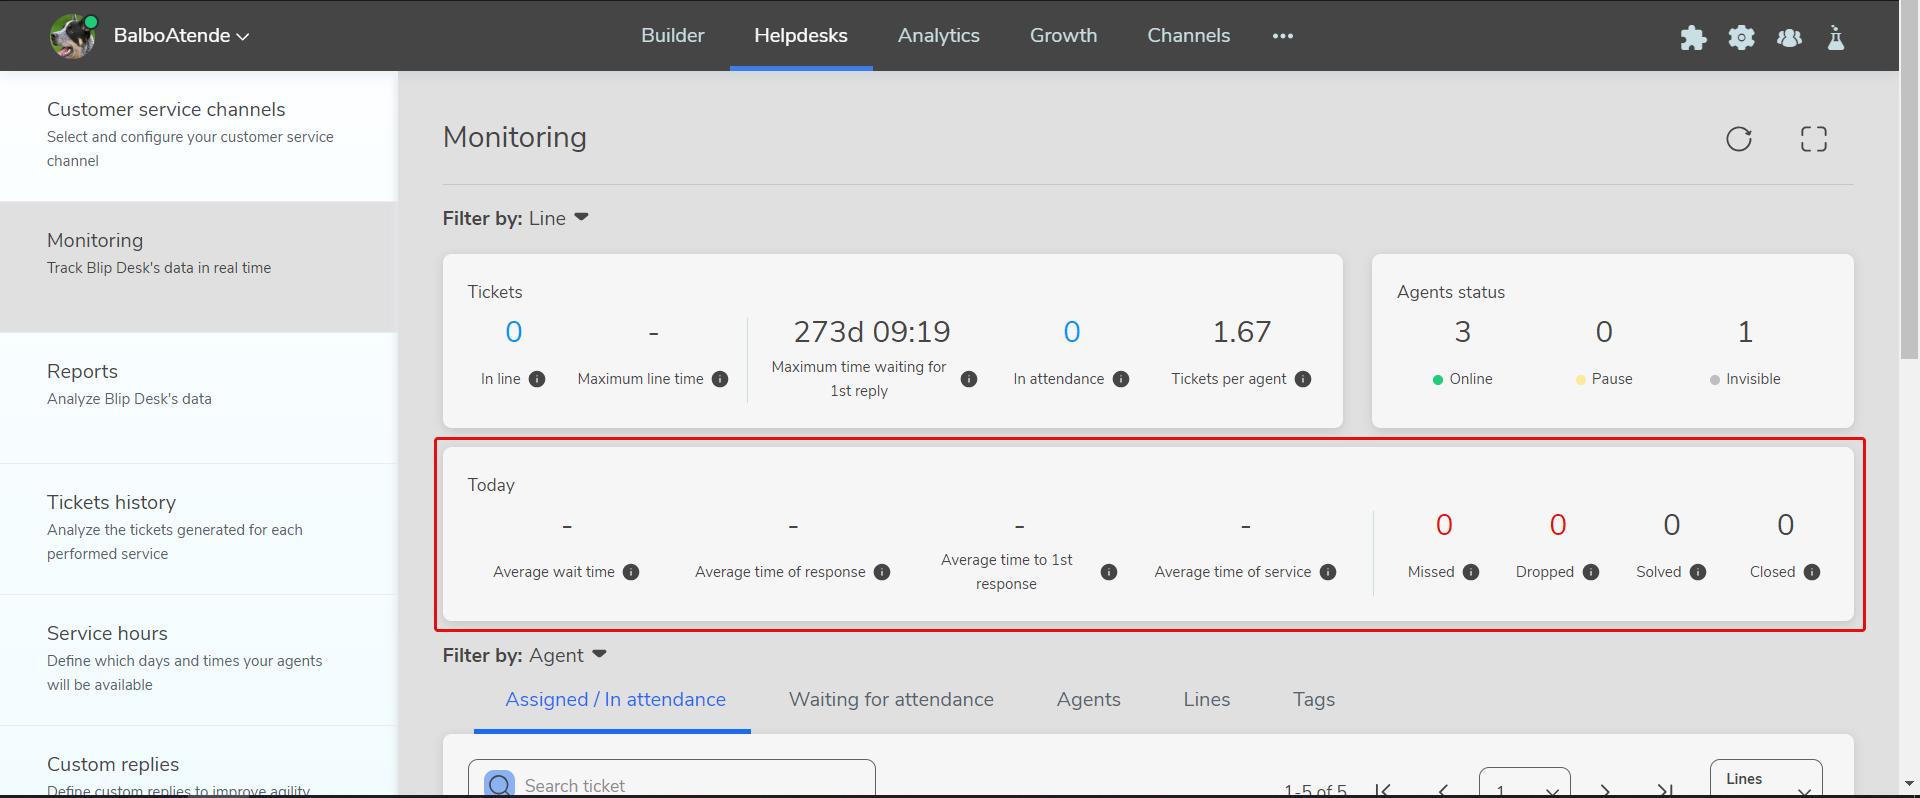Open the beta lab flask icon

1836,38
